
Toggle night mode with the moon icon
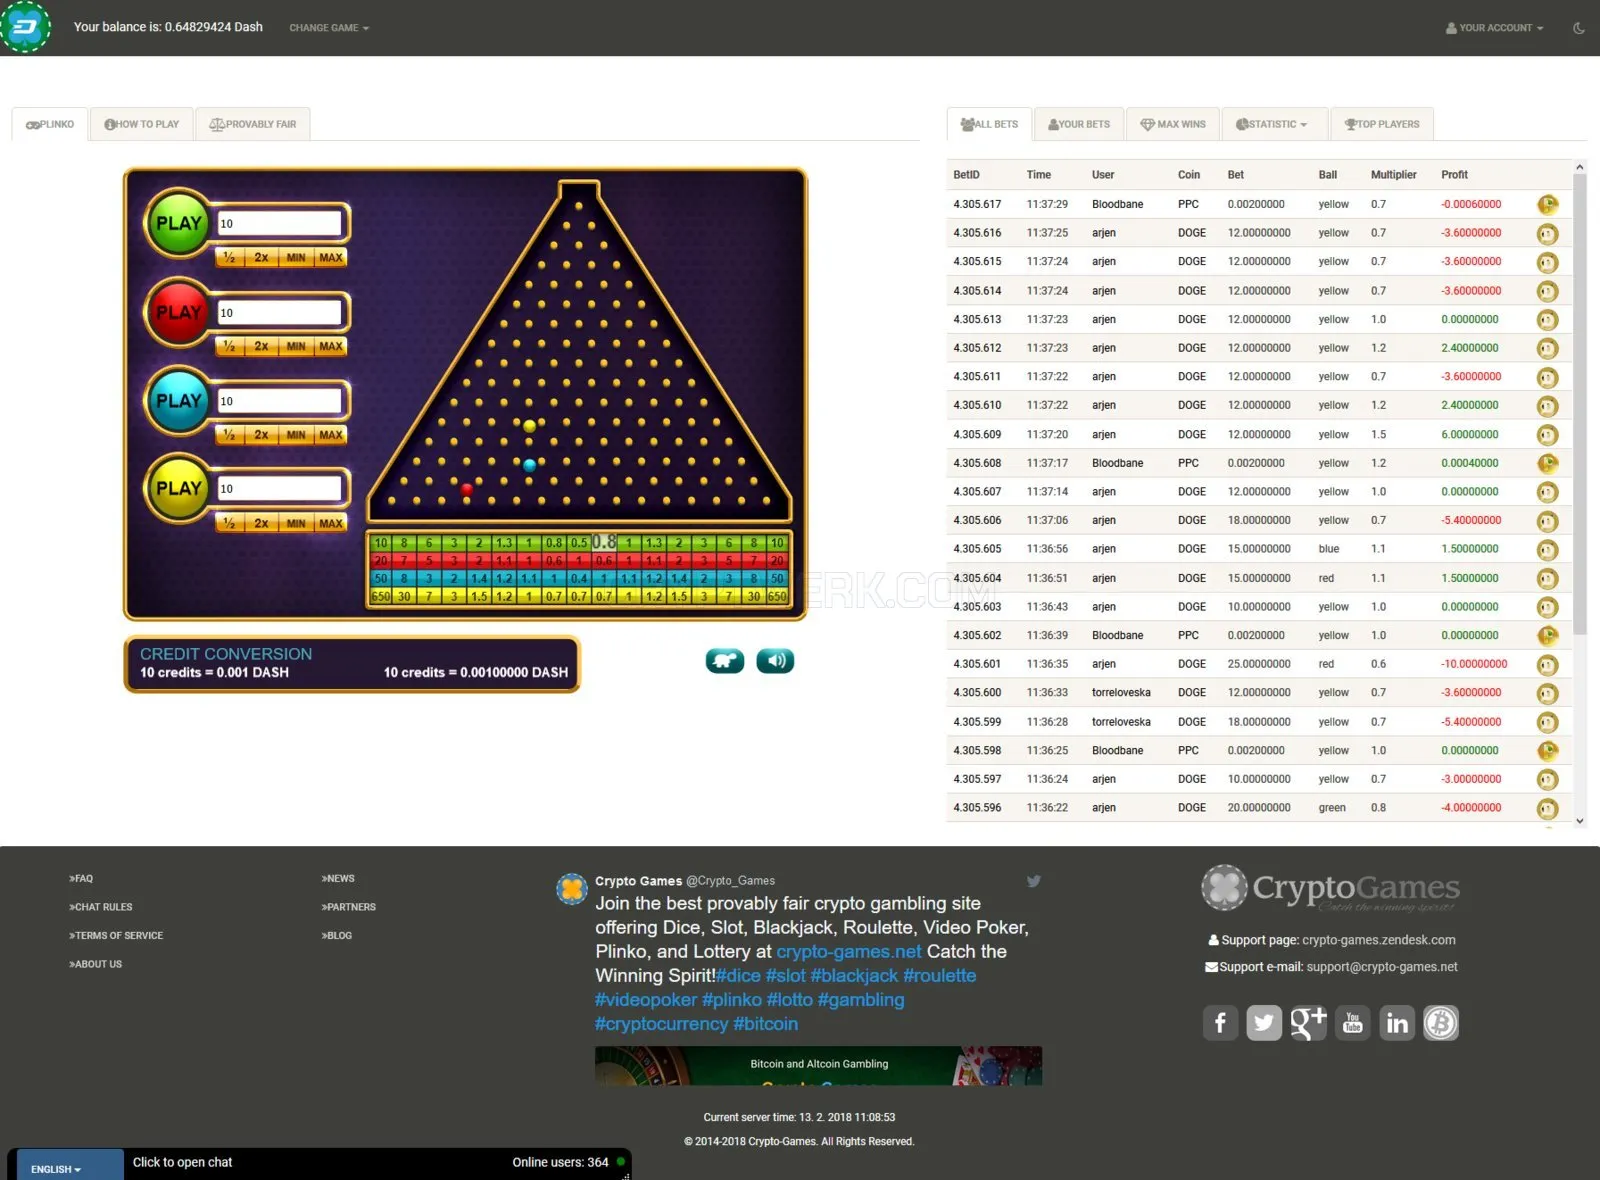tap(1579, 28)
